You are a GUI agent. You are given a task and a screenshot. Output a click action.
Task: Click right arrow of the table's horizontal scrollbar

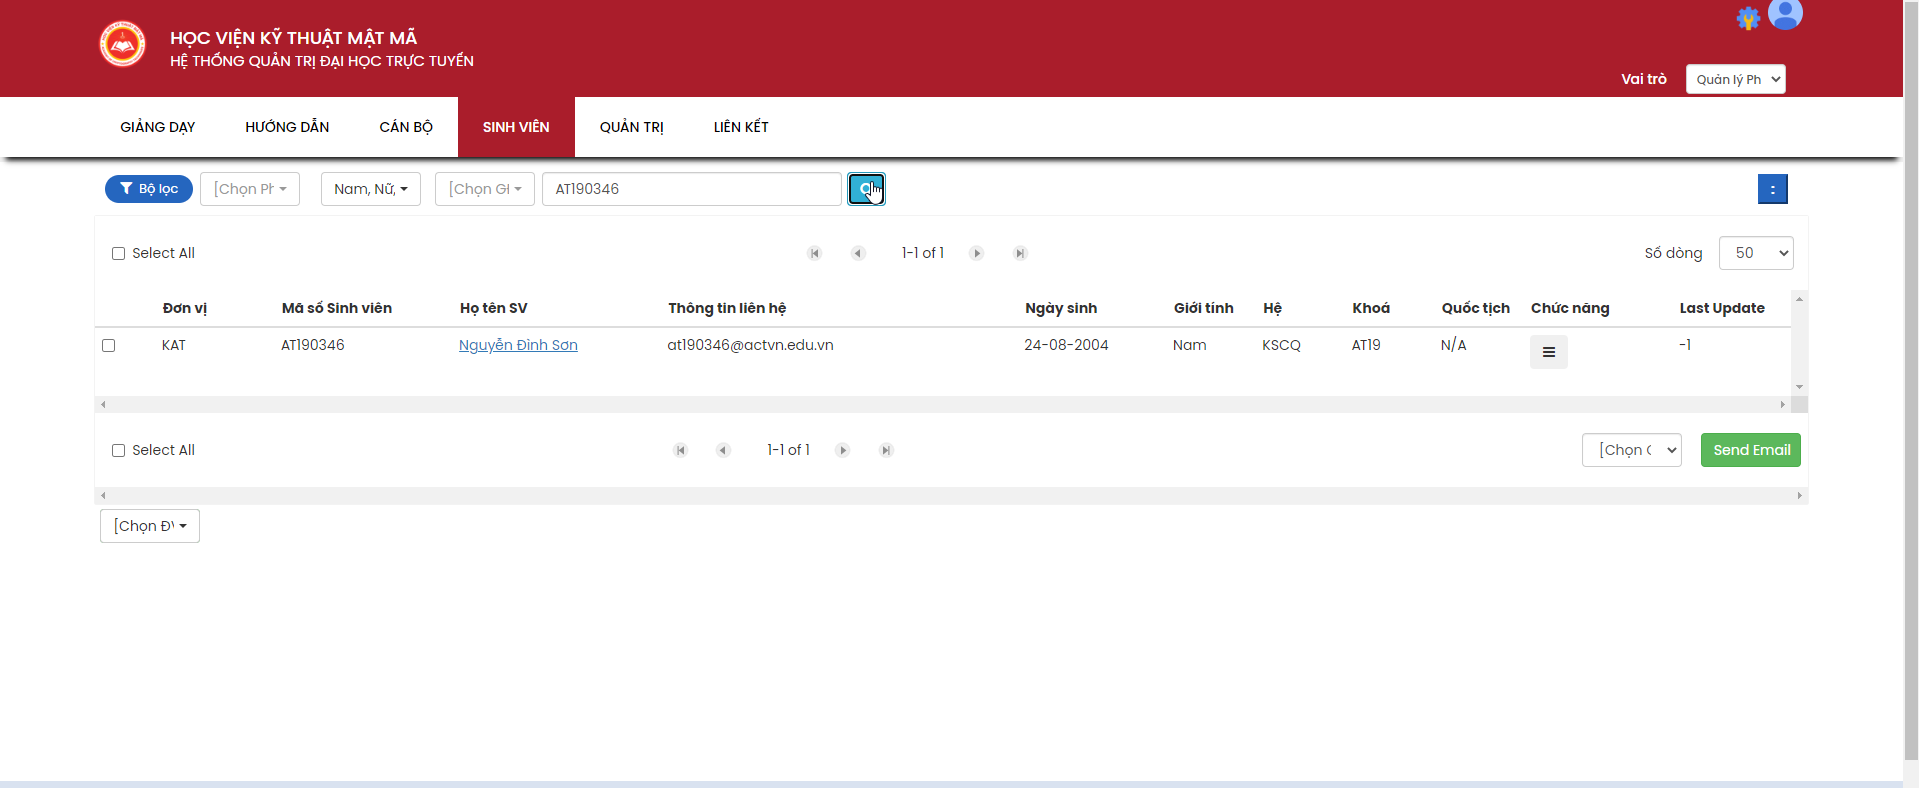(1783, 405)
